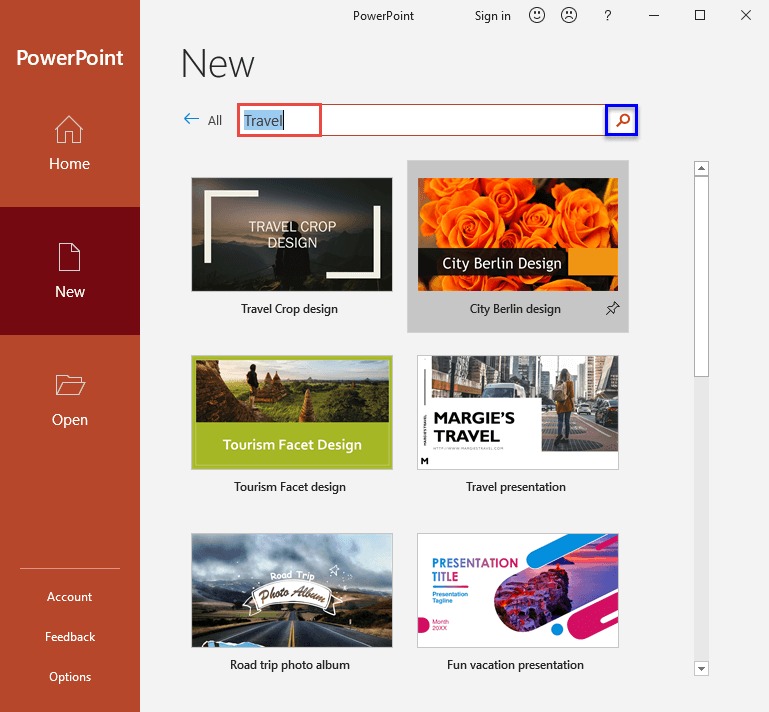Click the scrollbar up arrow
769x712 pixels.
click(701, 169)
